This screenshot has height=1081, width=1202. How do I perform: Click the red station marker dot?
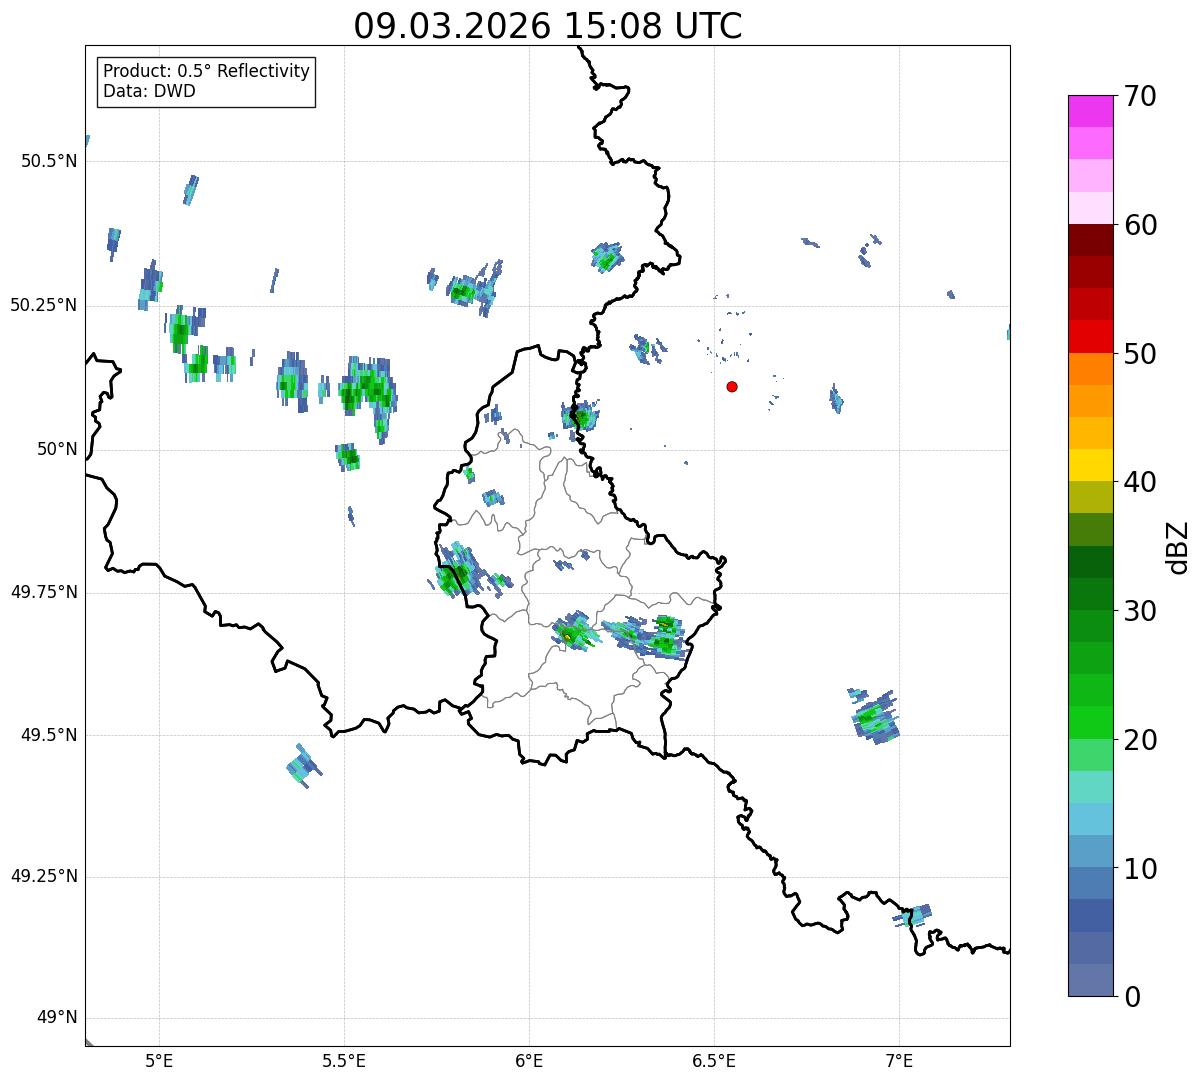tap(732, 386)
